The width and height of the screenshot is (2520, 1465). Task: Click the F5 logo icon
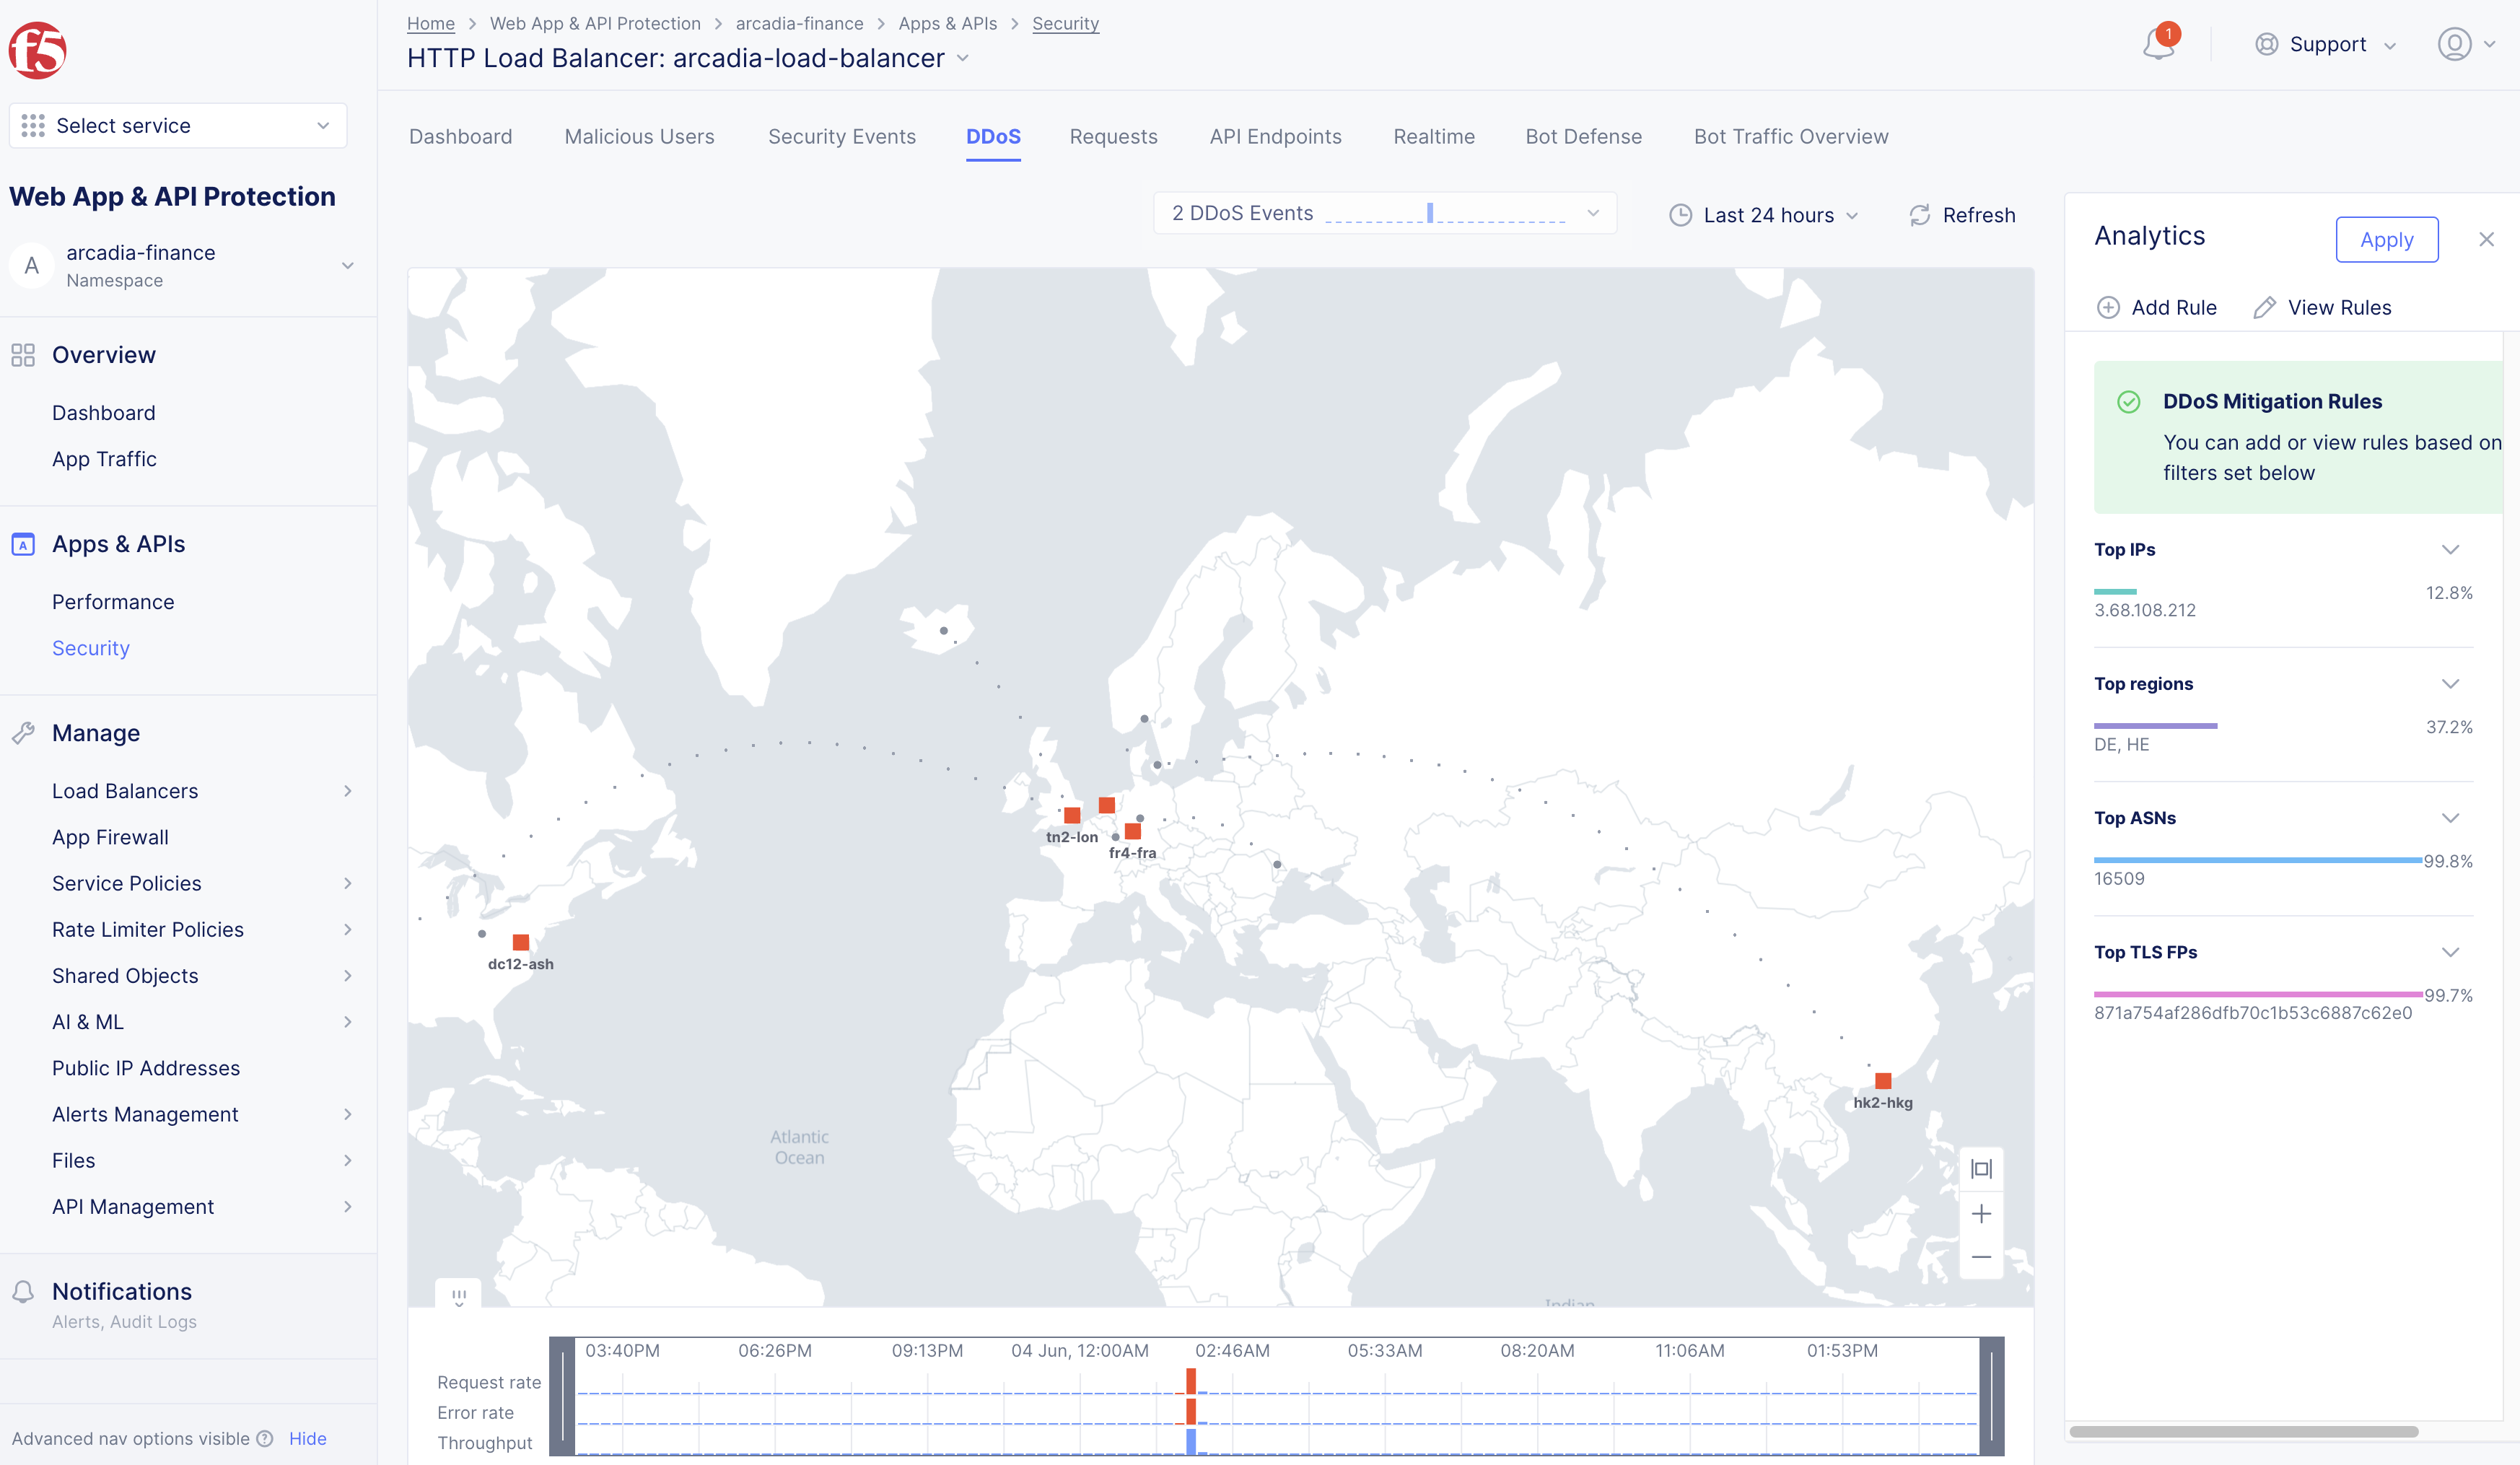tap(38, 50)
